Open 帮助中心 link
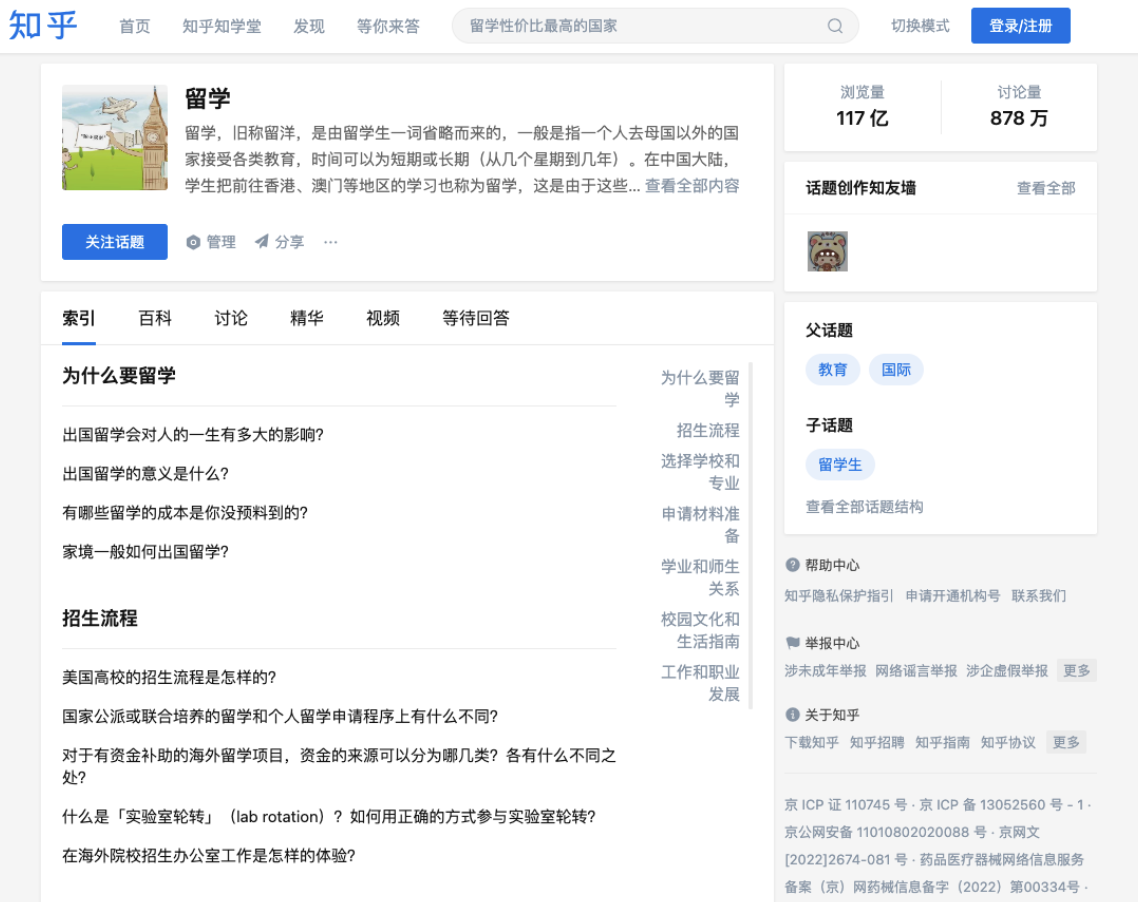This screenshot has height=904, width=1144. pyautogui.click(x=836, y=568)
